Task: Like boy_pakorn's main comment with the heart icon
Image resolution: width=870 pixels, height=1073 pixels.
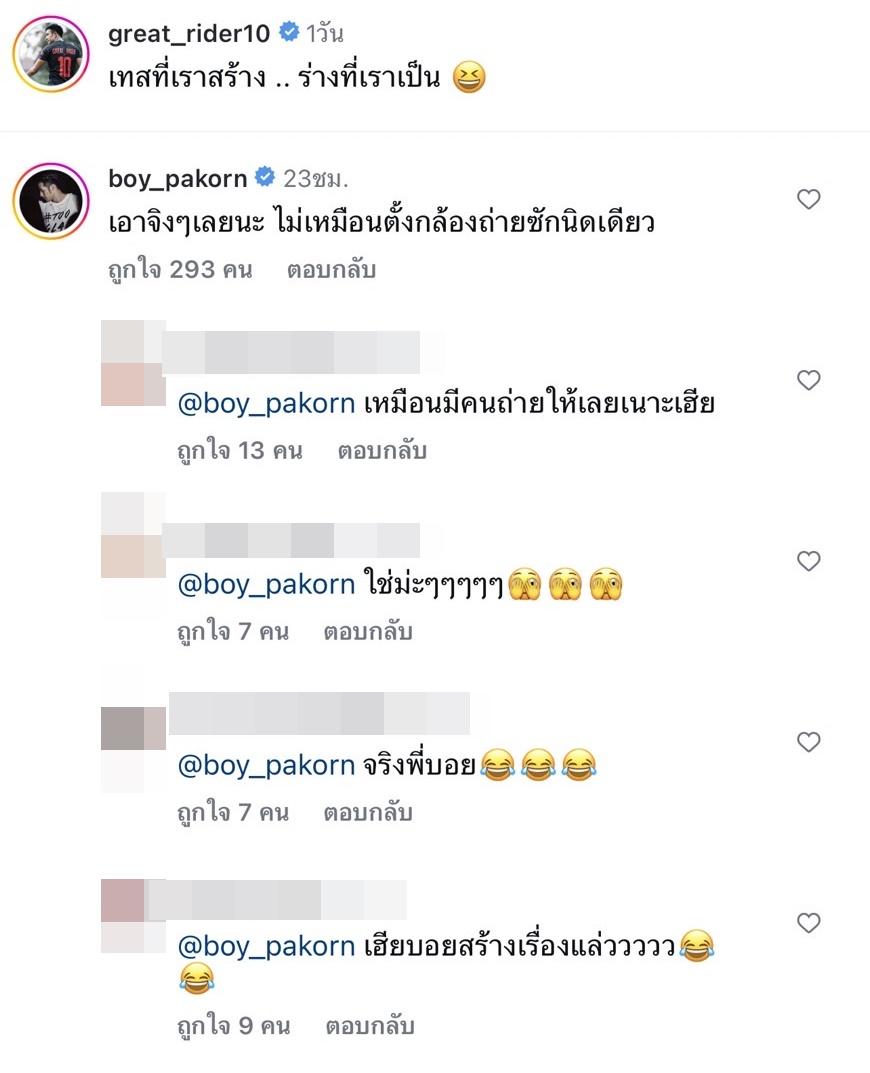Action: [808, 199]
